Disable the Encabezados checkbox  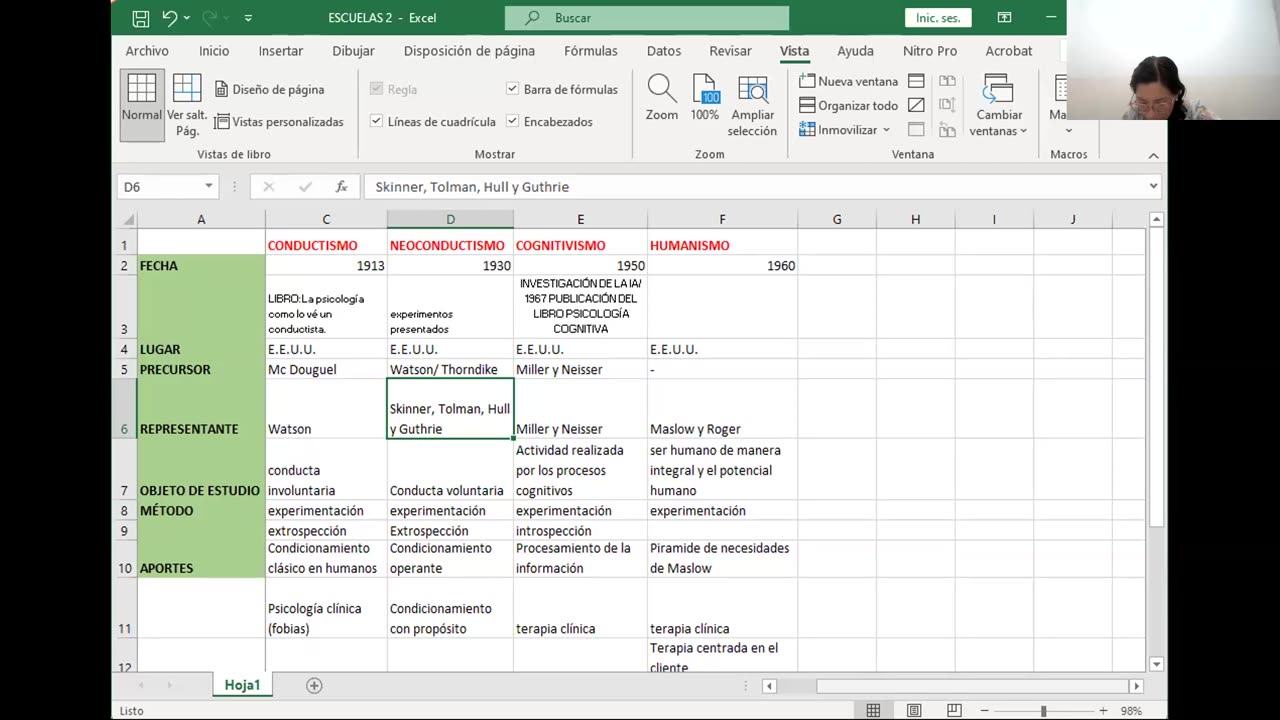point(513,121)
